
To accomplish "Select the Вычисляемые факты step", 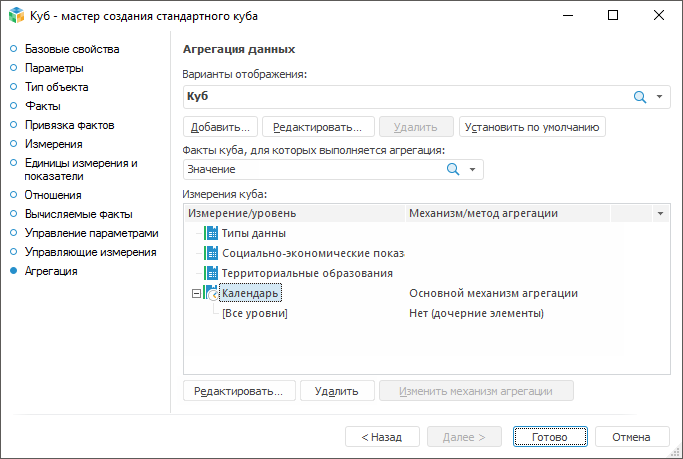I will (78, 214).
